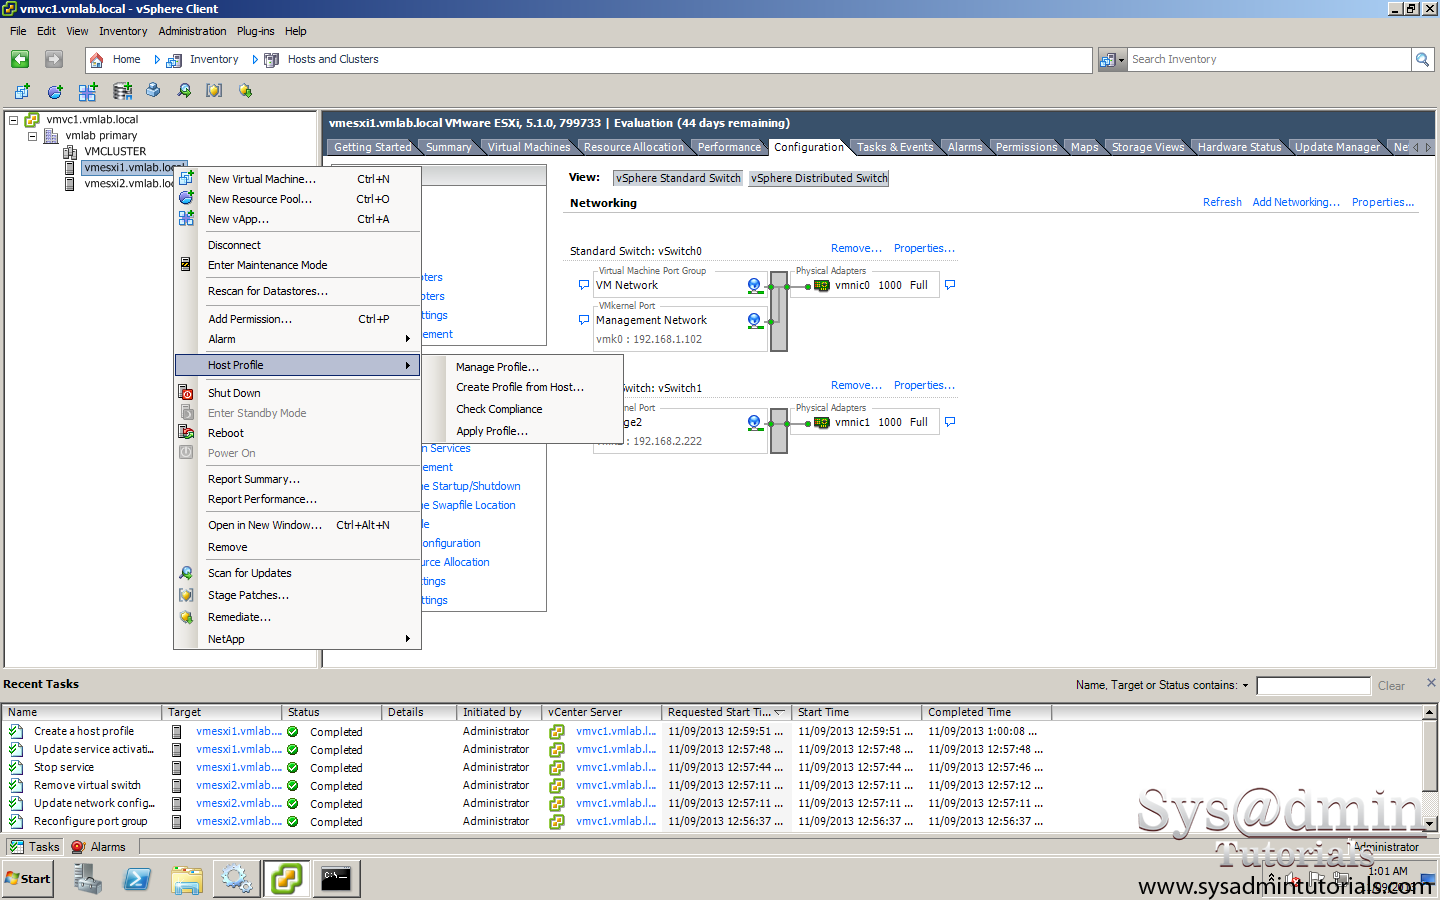Switch view to vSphere Distributed Switch
The height and width of the screenshot is (900, 1440).
819,178
